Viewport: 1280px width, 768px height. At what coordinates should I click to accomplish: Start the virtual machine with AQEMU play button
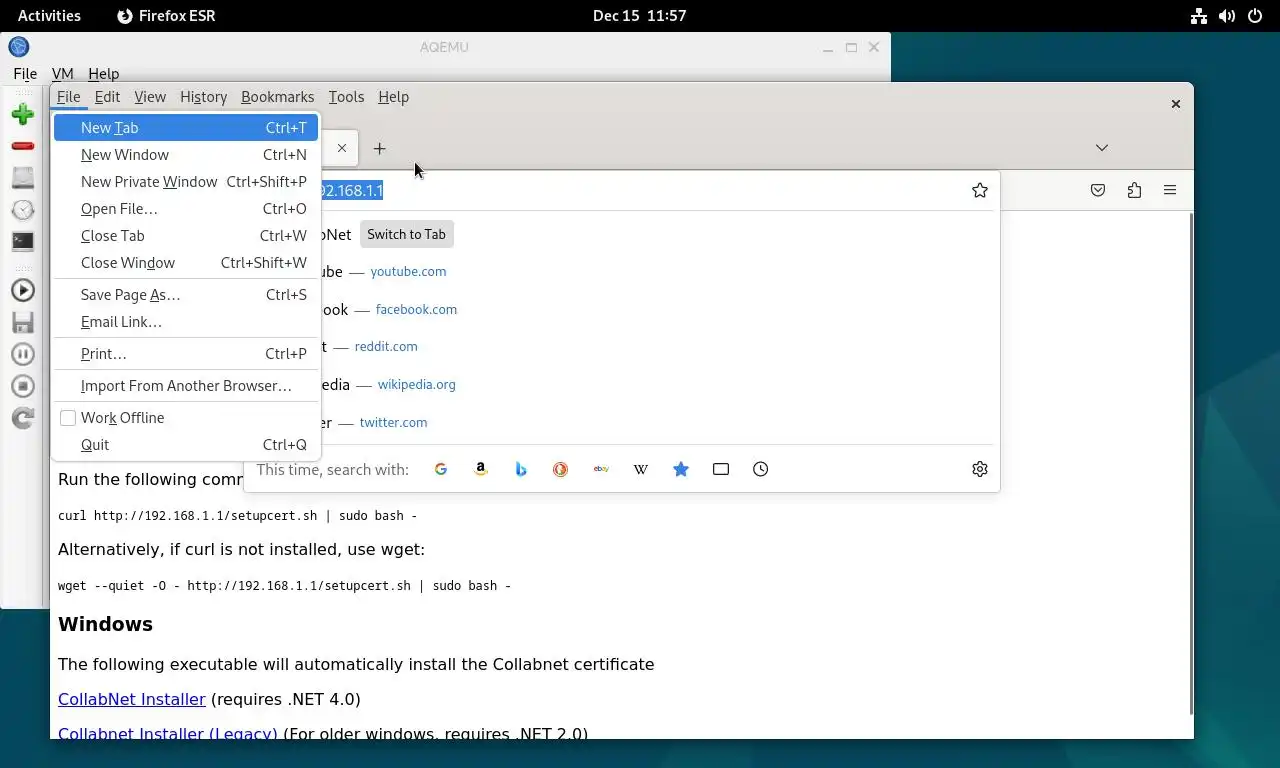(23, 290)
